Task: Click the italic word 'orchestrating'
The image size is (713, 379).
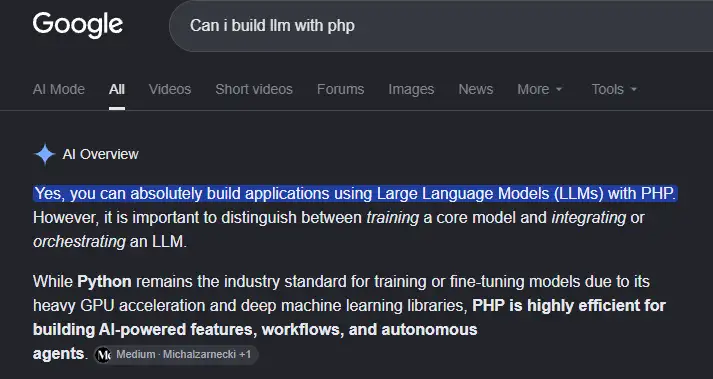Action: [x=79, y=242]
